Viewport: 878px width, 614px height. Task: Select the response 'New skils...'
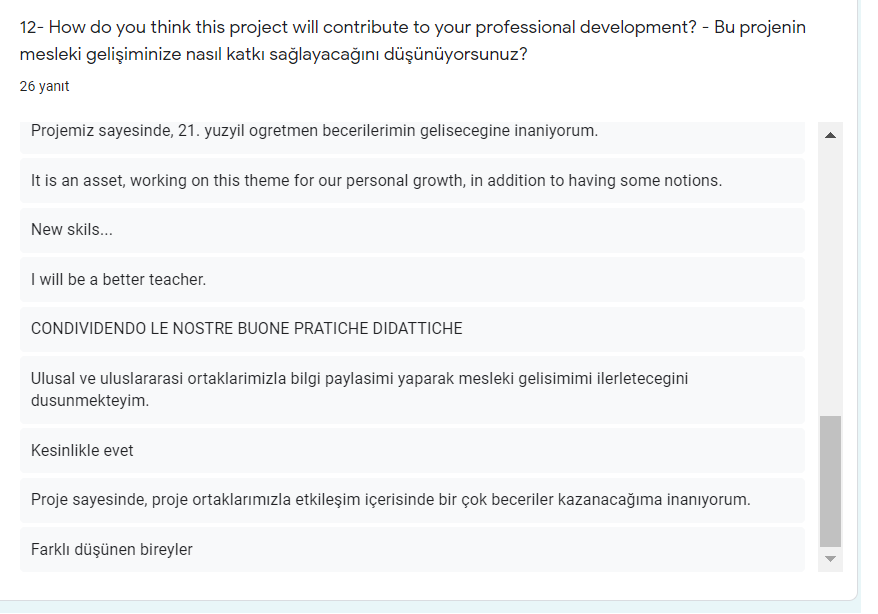(x=400, y=230)
